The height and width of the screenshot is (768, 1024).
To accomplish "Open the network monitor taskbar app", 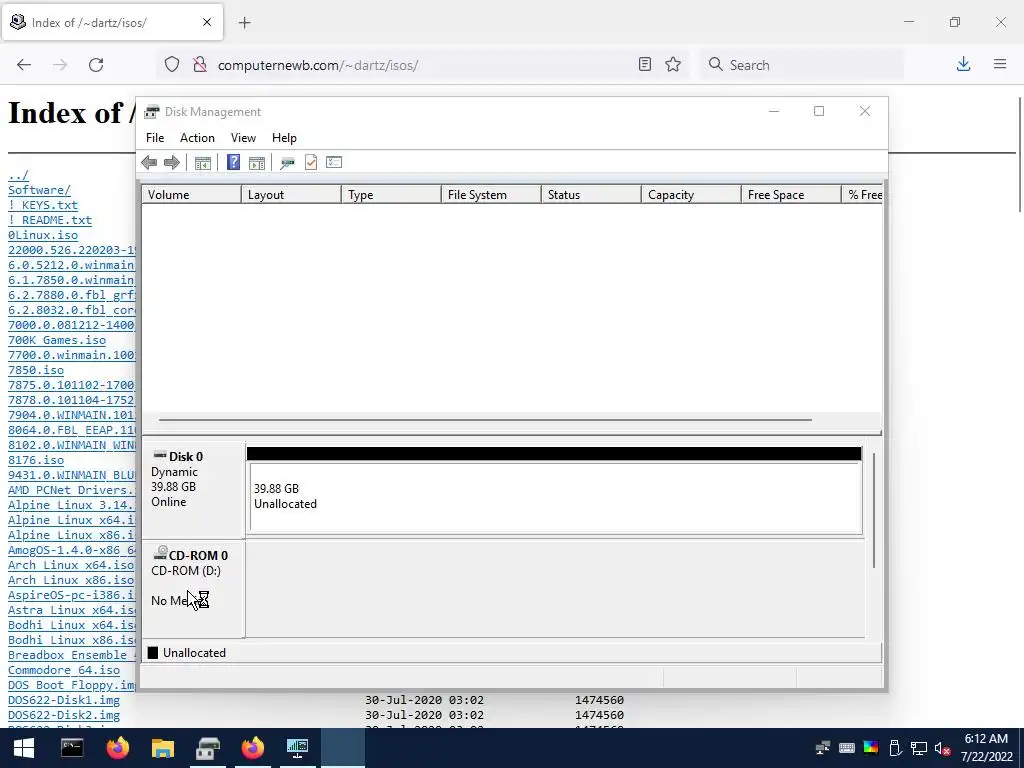I will (x=298, y=748).
